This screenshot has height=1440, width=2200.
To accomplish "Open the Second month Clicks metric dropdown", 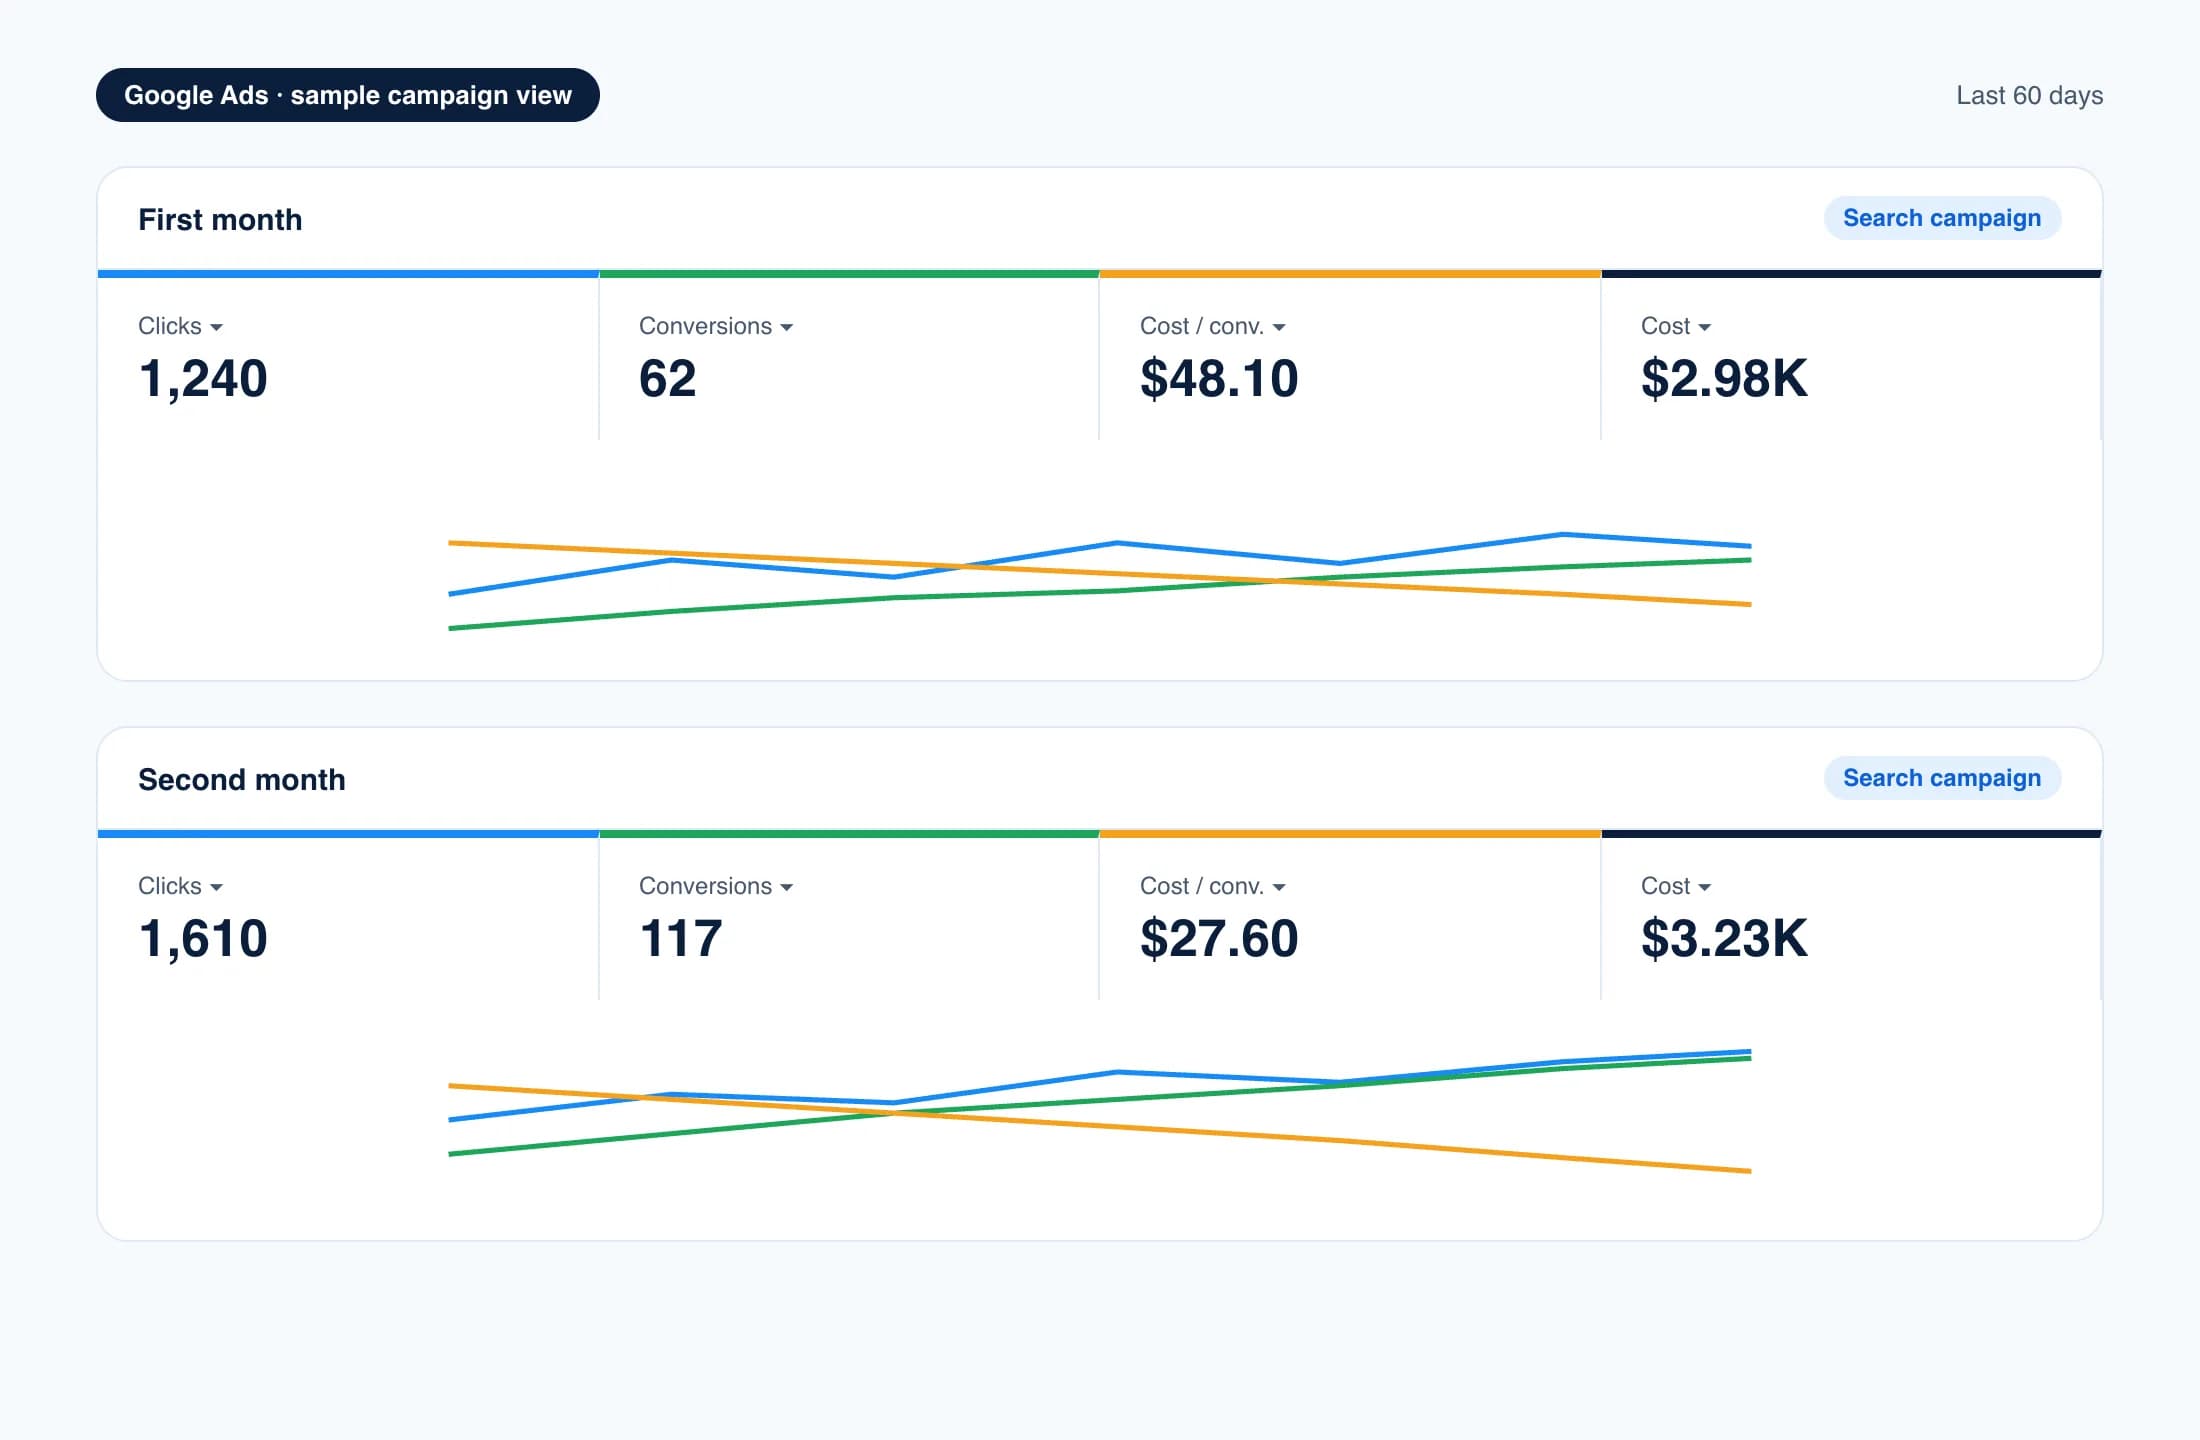I will 181,886.
